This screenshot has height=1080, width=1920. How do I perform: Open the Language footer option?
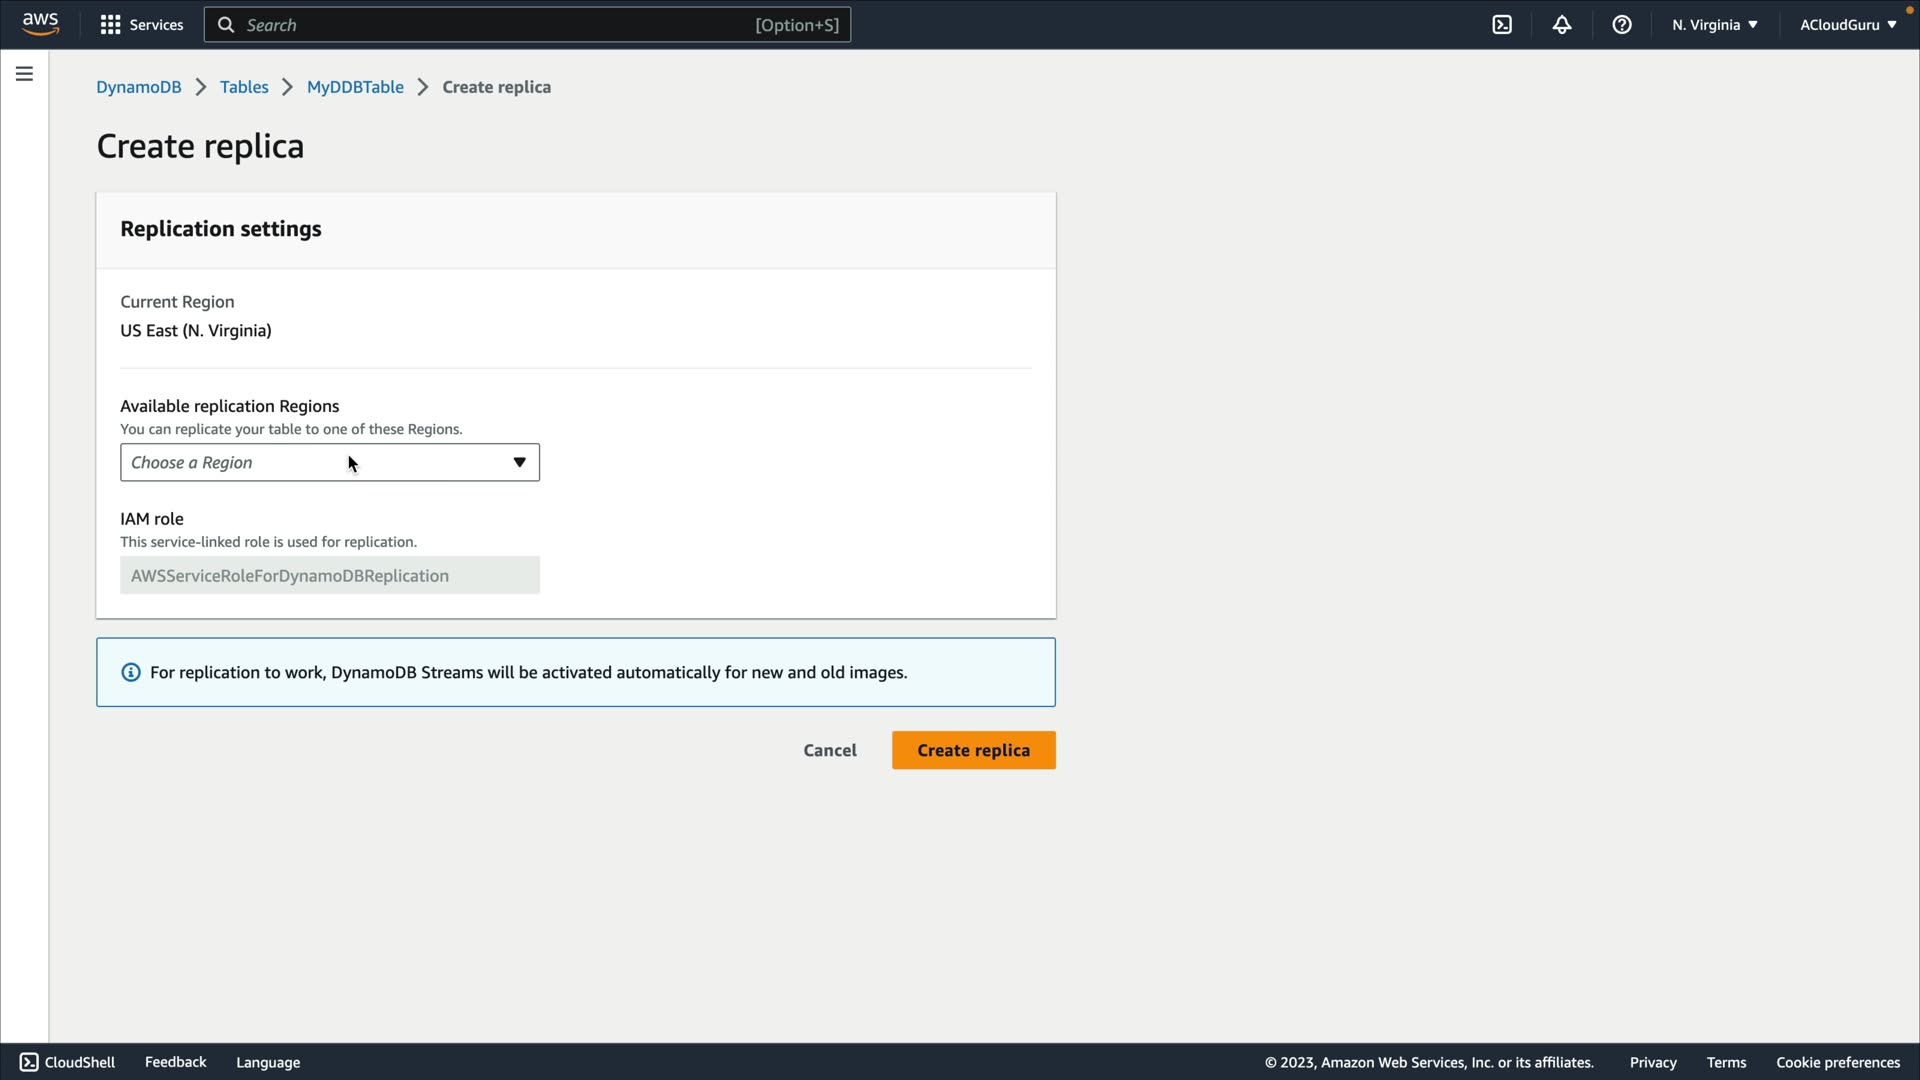click(268, 1062)
